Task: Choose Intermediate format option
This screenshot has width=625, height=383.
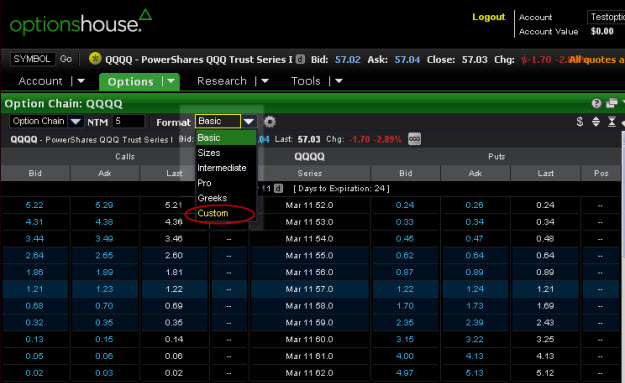Action: [226, 168]
